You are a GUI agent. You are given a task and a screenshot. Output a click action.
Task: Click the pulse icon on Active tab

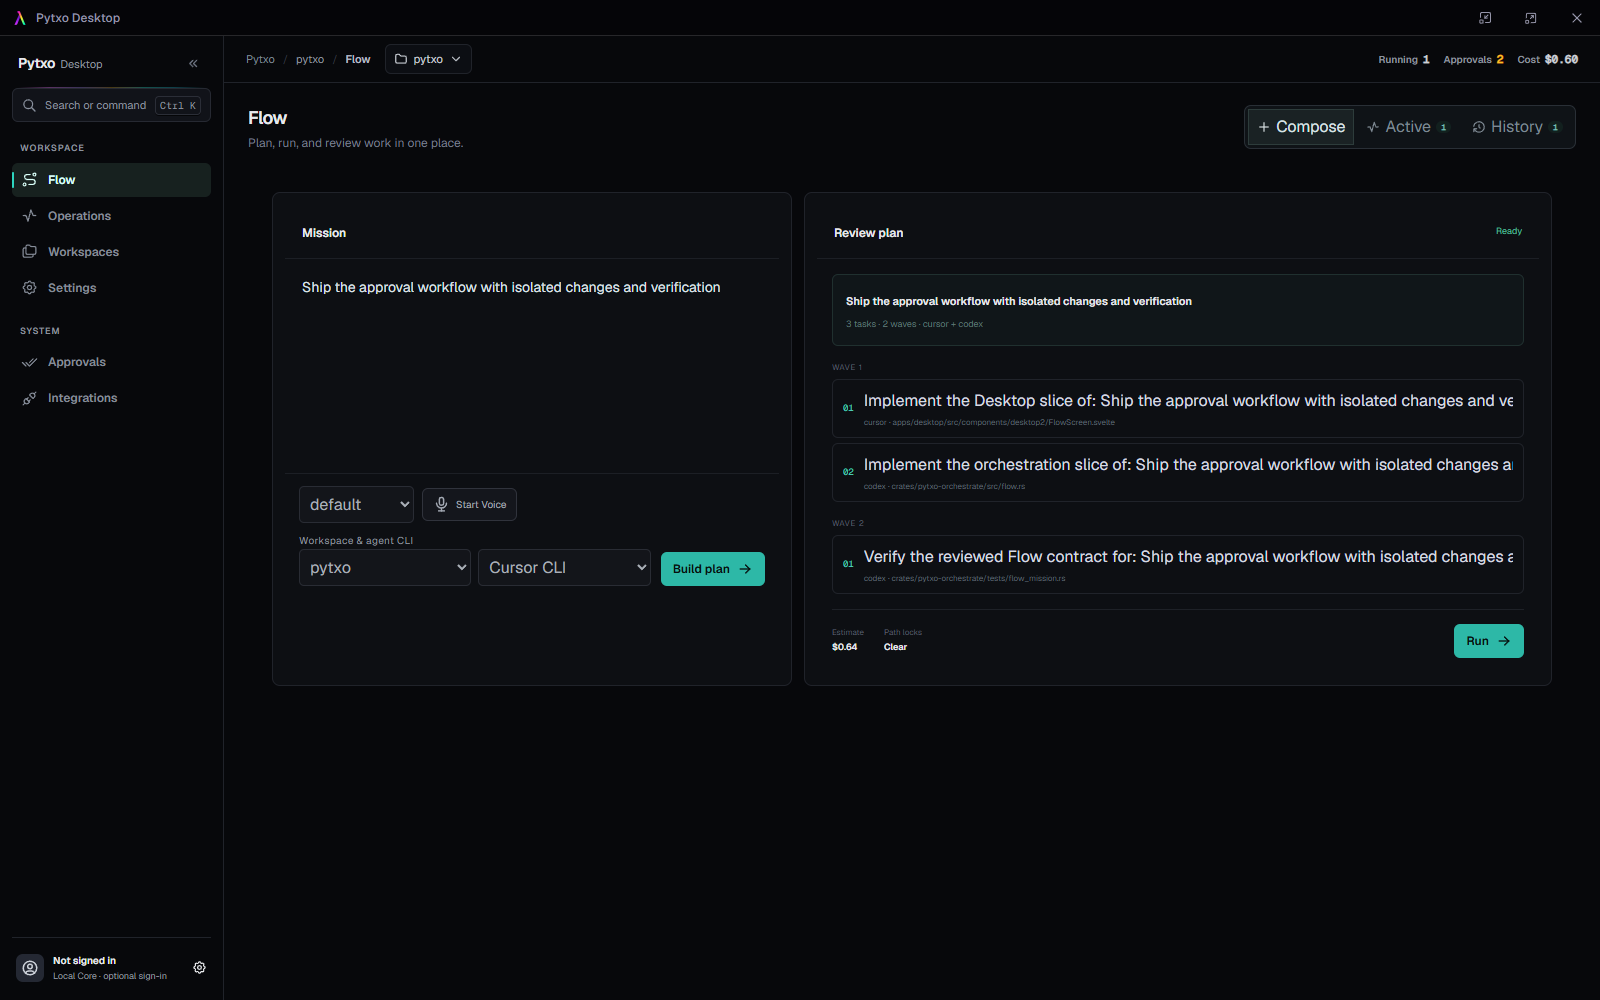click(1373, 127)
